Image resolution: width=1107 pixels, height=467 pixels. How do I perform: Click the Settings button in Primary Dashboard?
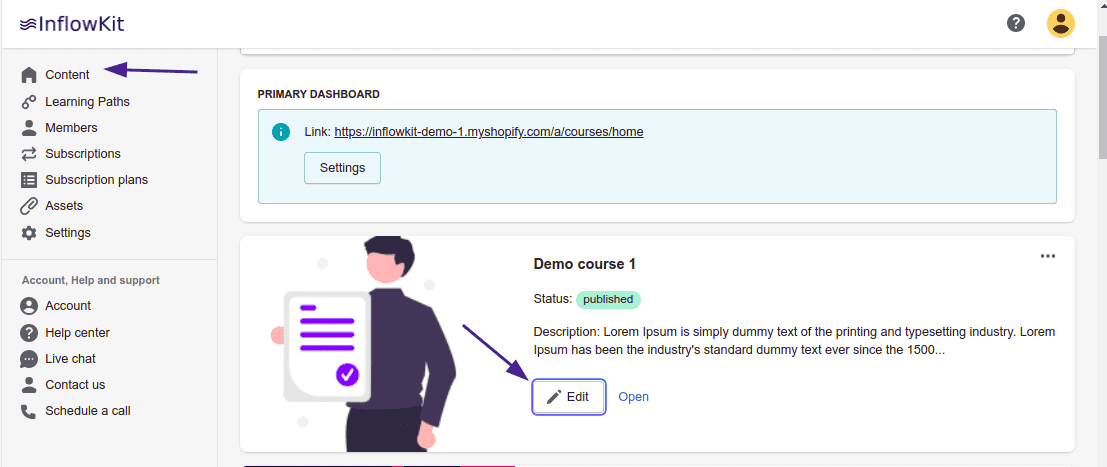(342, 168)
